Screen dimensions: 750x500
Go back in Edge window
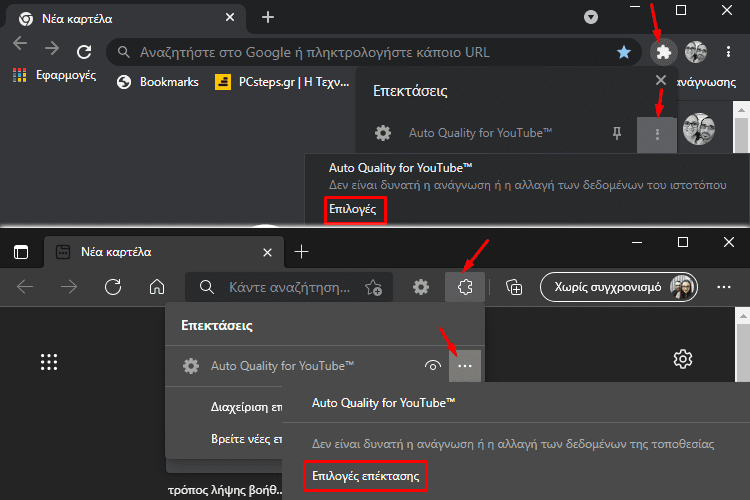pyautogui.click(x=25, y=287)
